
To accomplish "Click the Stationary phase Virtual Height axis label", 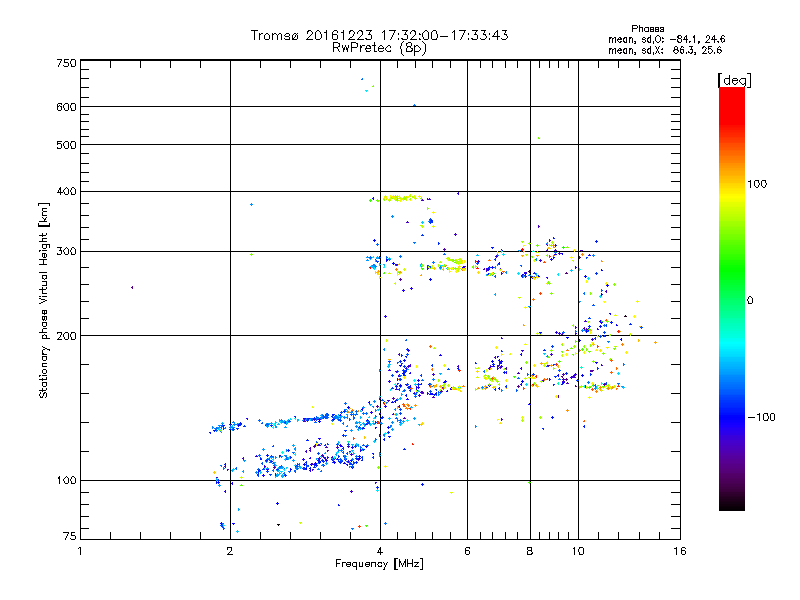I will click(x=44, y=300).
